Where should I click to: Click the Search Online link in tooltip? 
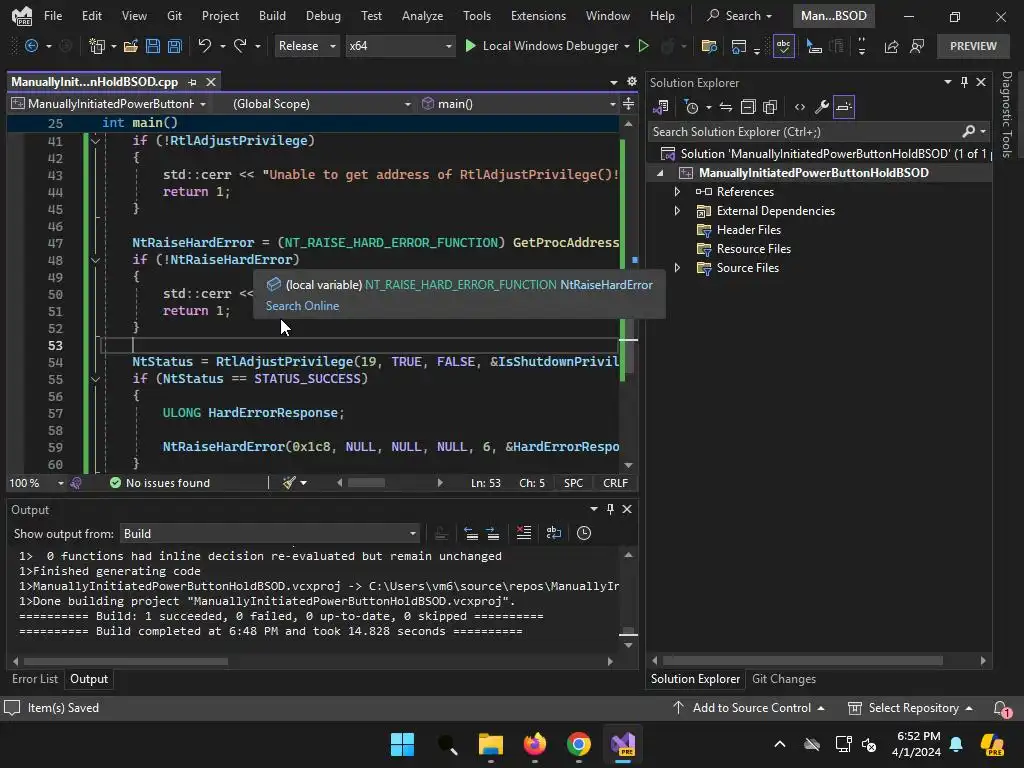point(302,306)
